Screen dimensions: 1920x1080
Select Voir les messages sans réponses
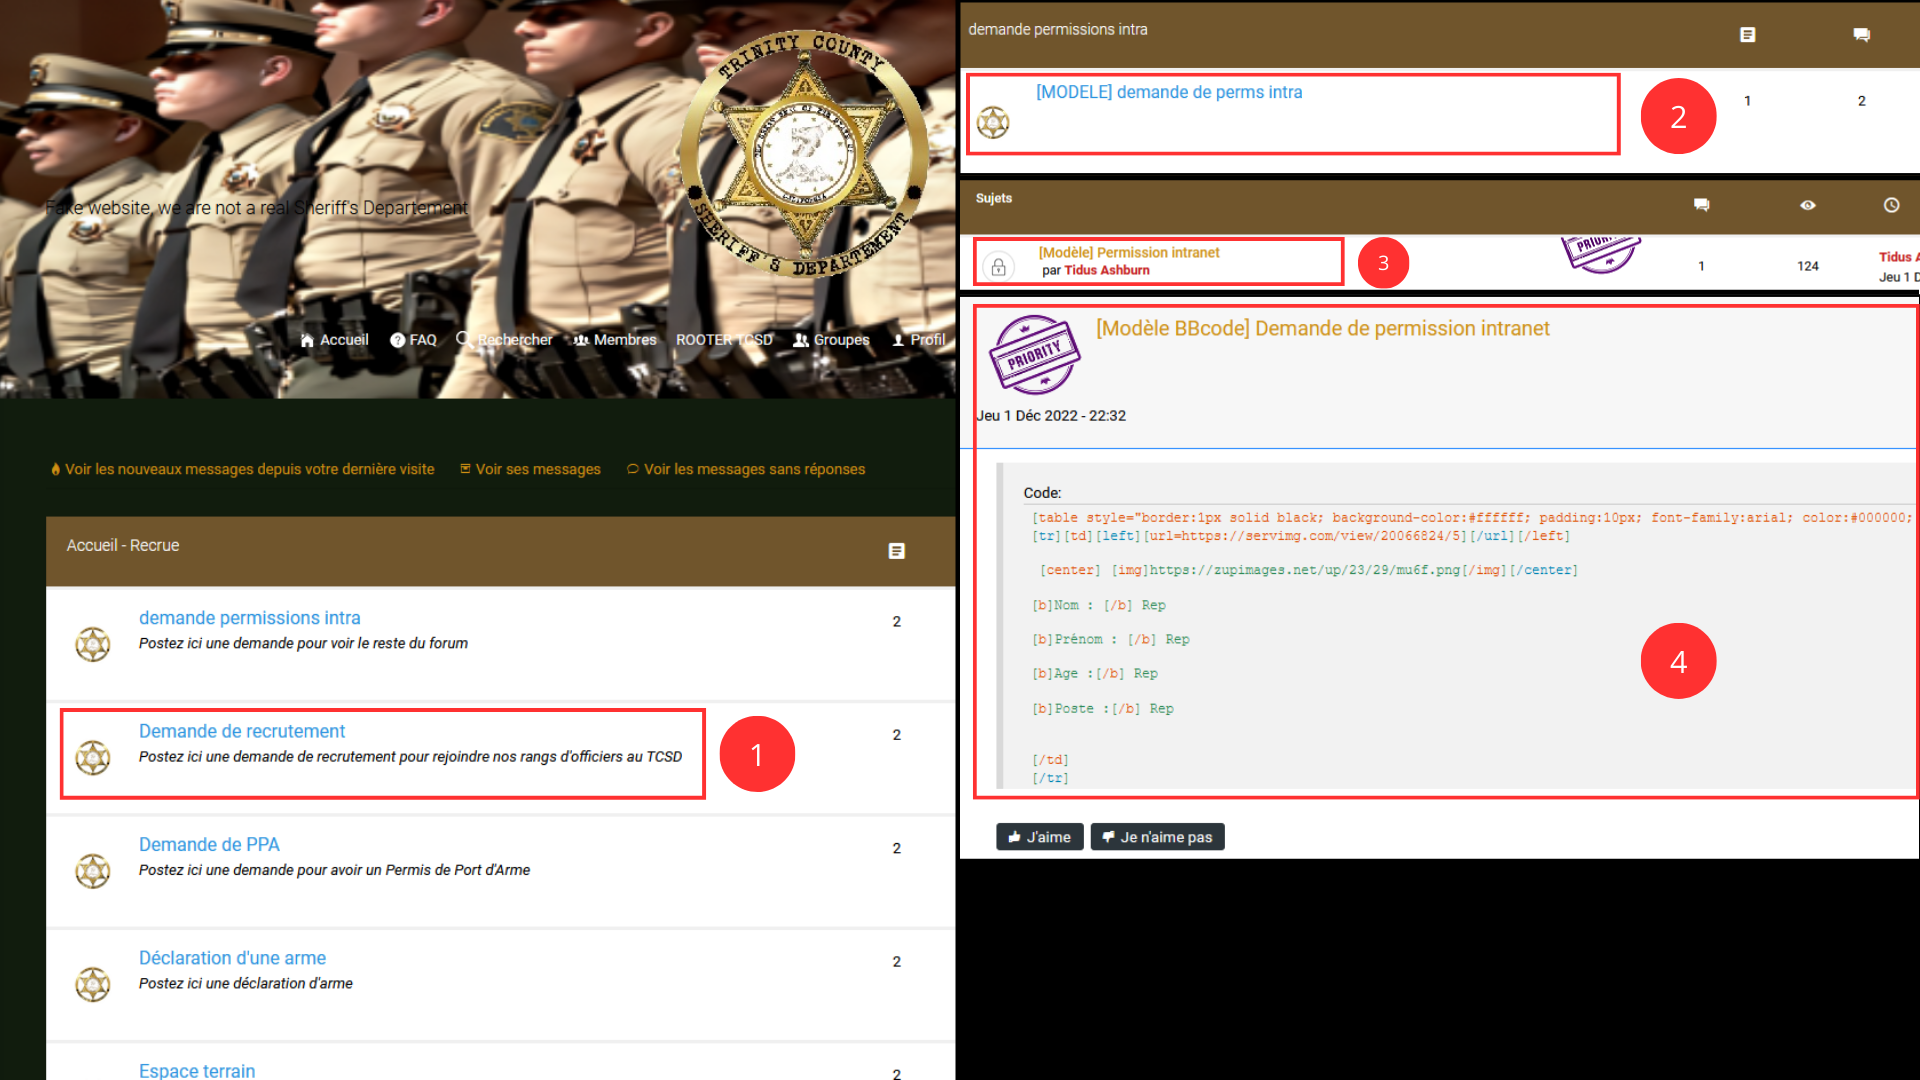754,468
